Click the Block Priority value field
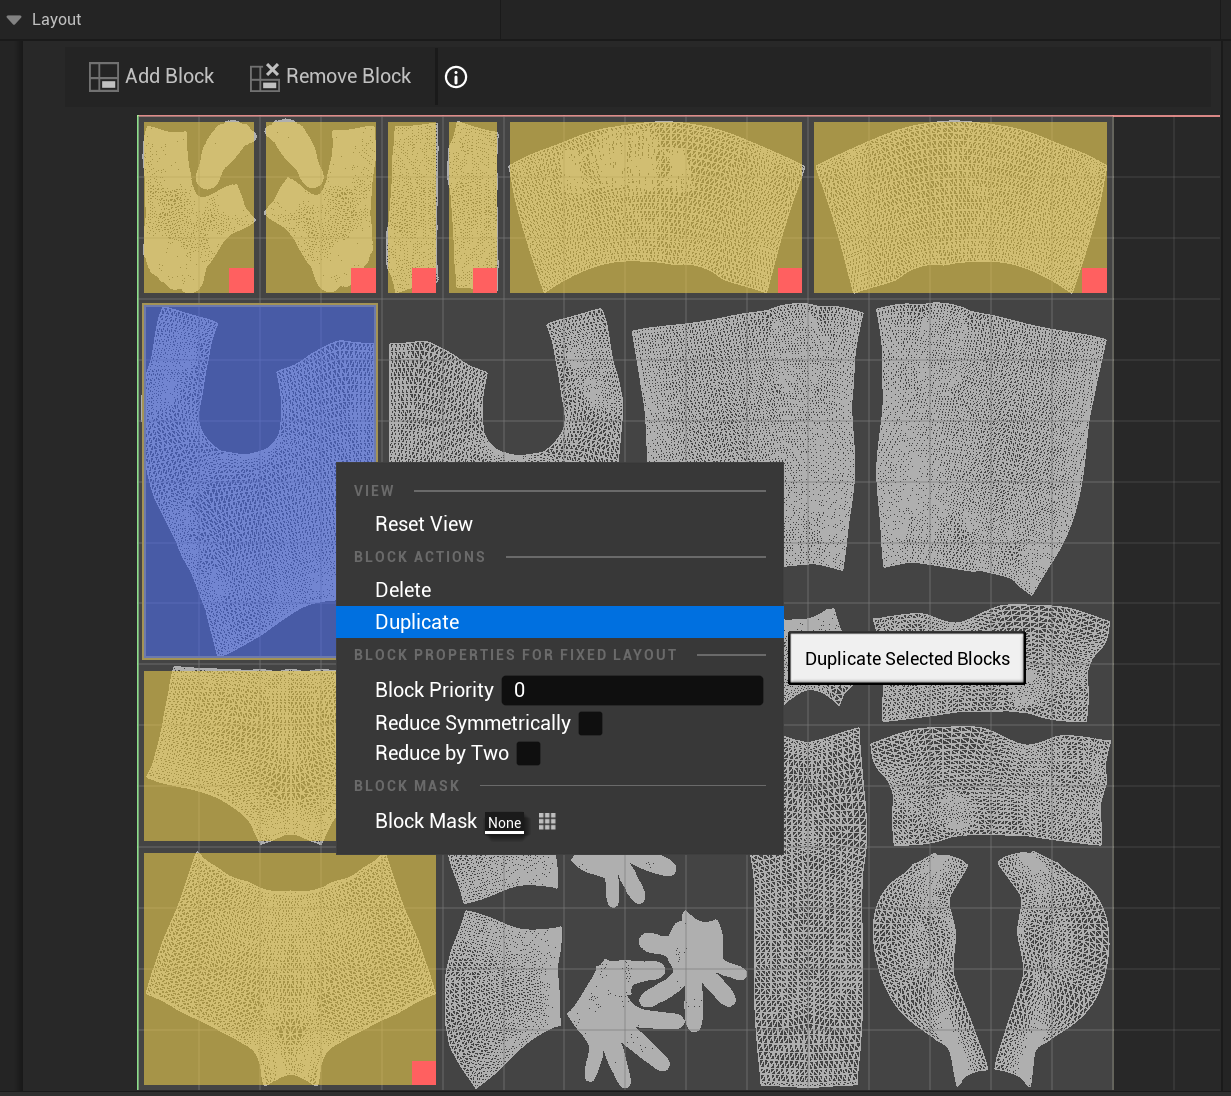Viewport: 1231px width, 1096px height. click(632, 690)
